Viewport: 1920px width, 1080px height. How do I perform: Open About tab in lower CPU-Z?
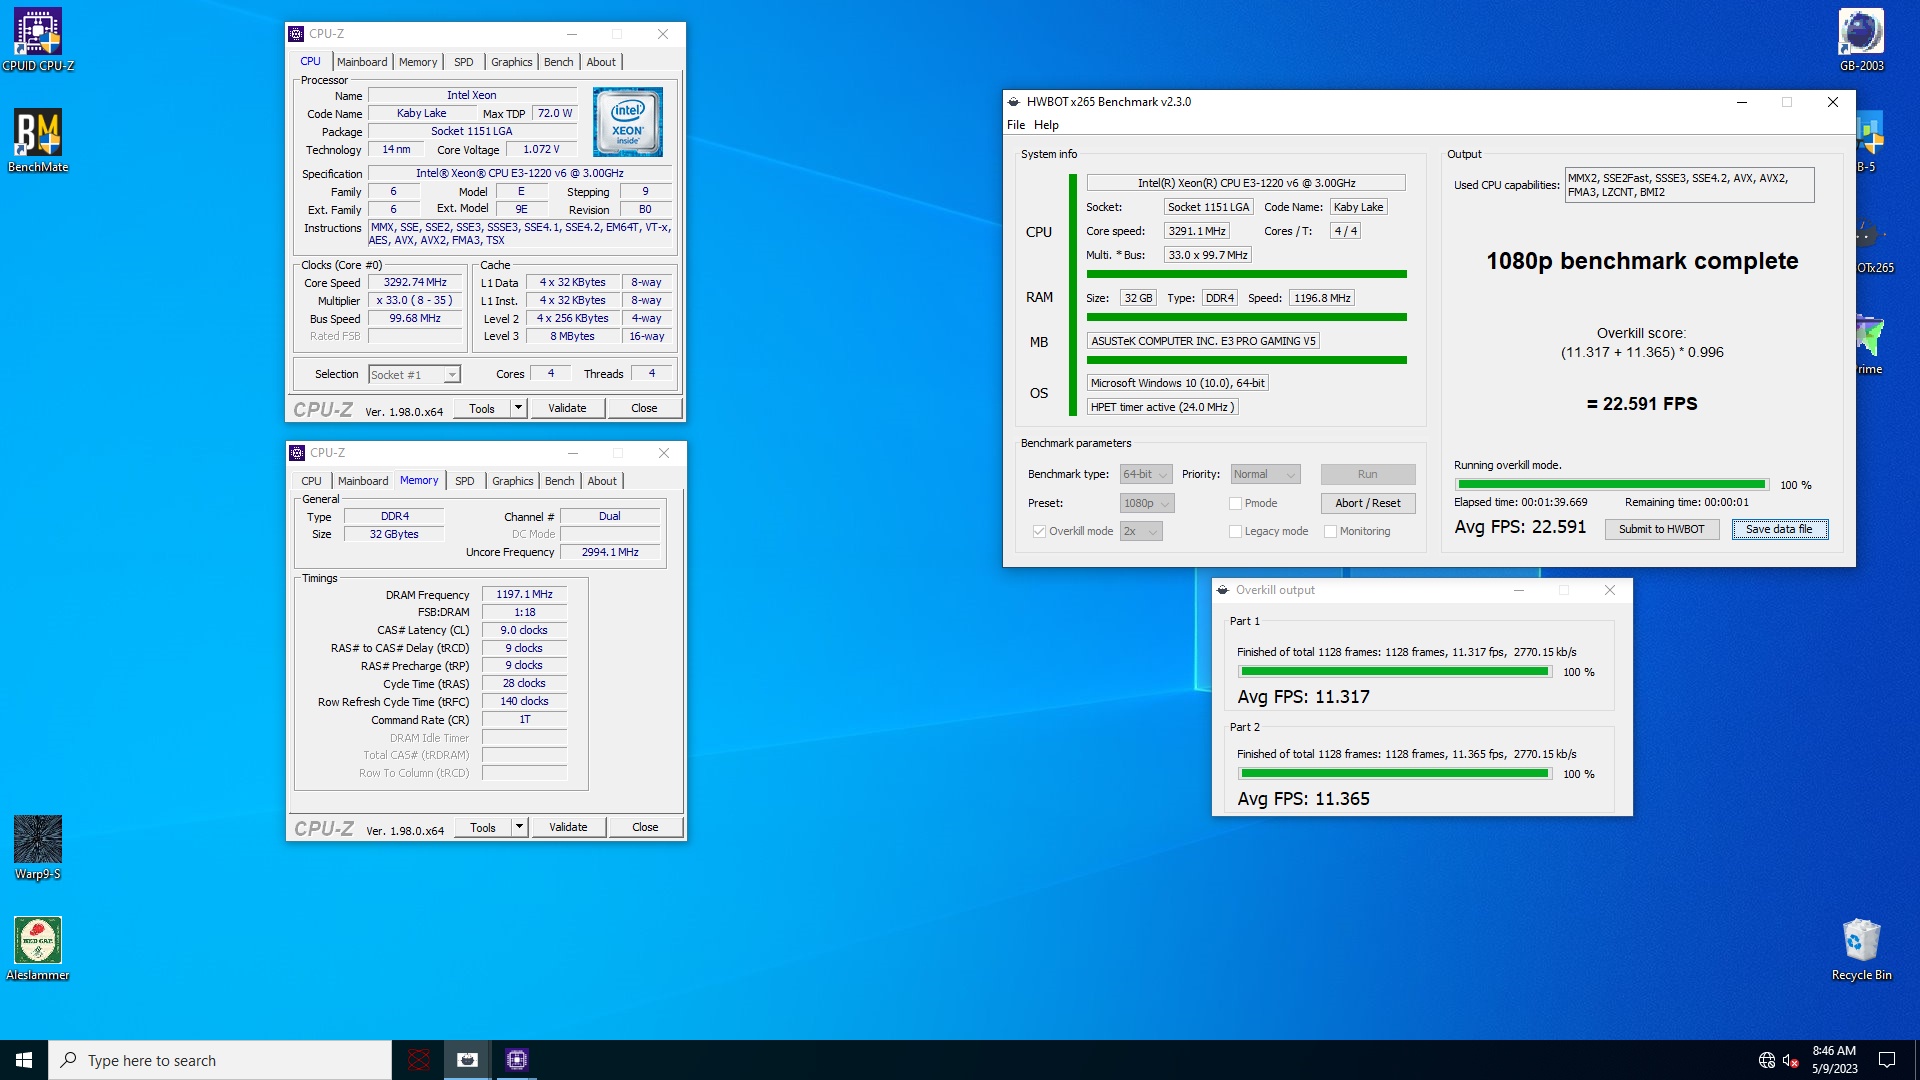pyautogui.click(x=602, y=481)
